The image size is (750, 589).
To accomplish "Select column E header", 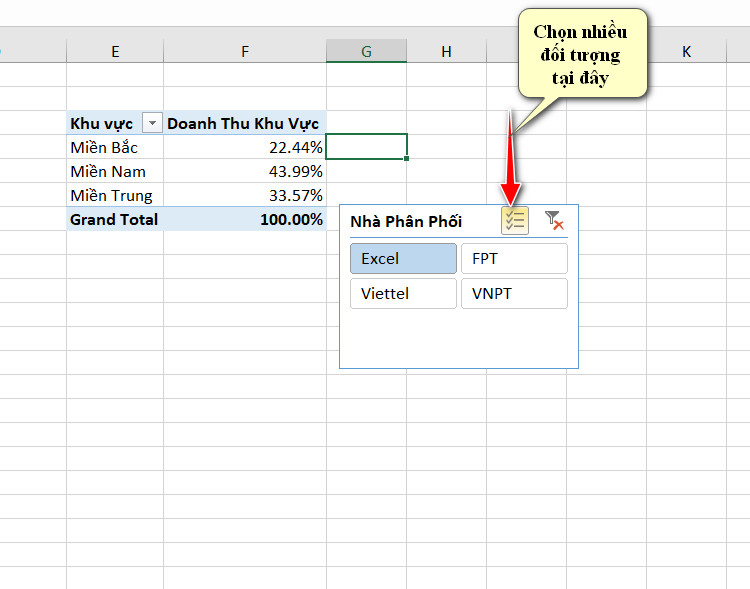I will point(115,51).
